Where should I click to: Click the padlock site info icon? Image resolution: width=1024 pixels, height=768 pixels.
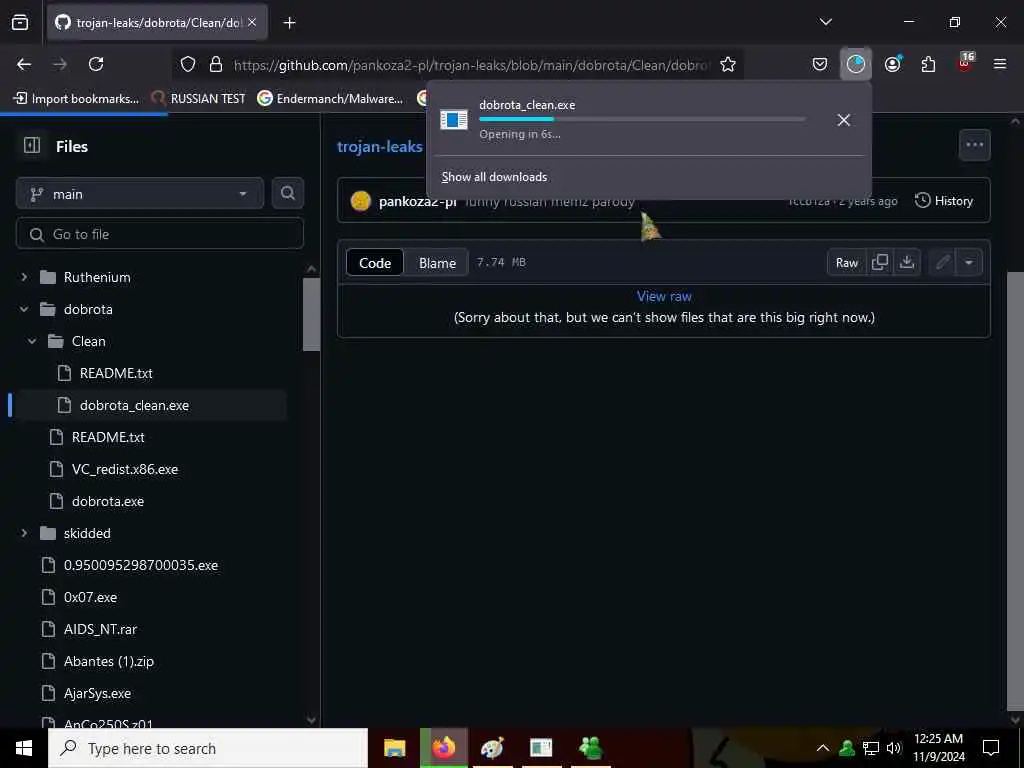[x=216, y=64]
